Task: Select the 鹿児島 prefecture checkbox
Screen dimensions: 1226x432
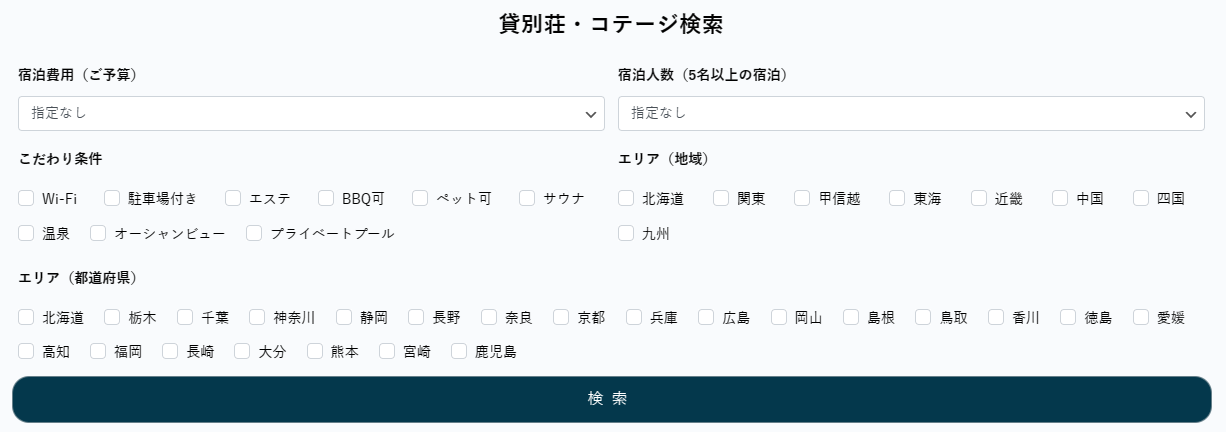Action: coord(459,351)
